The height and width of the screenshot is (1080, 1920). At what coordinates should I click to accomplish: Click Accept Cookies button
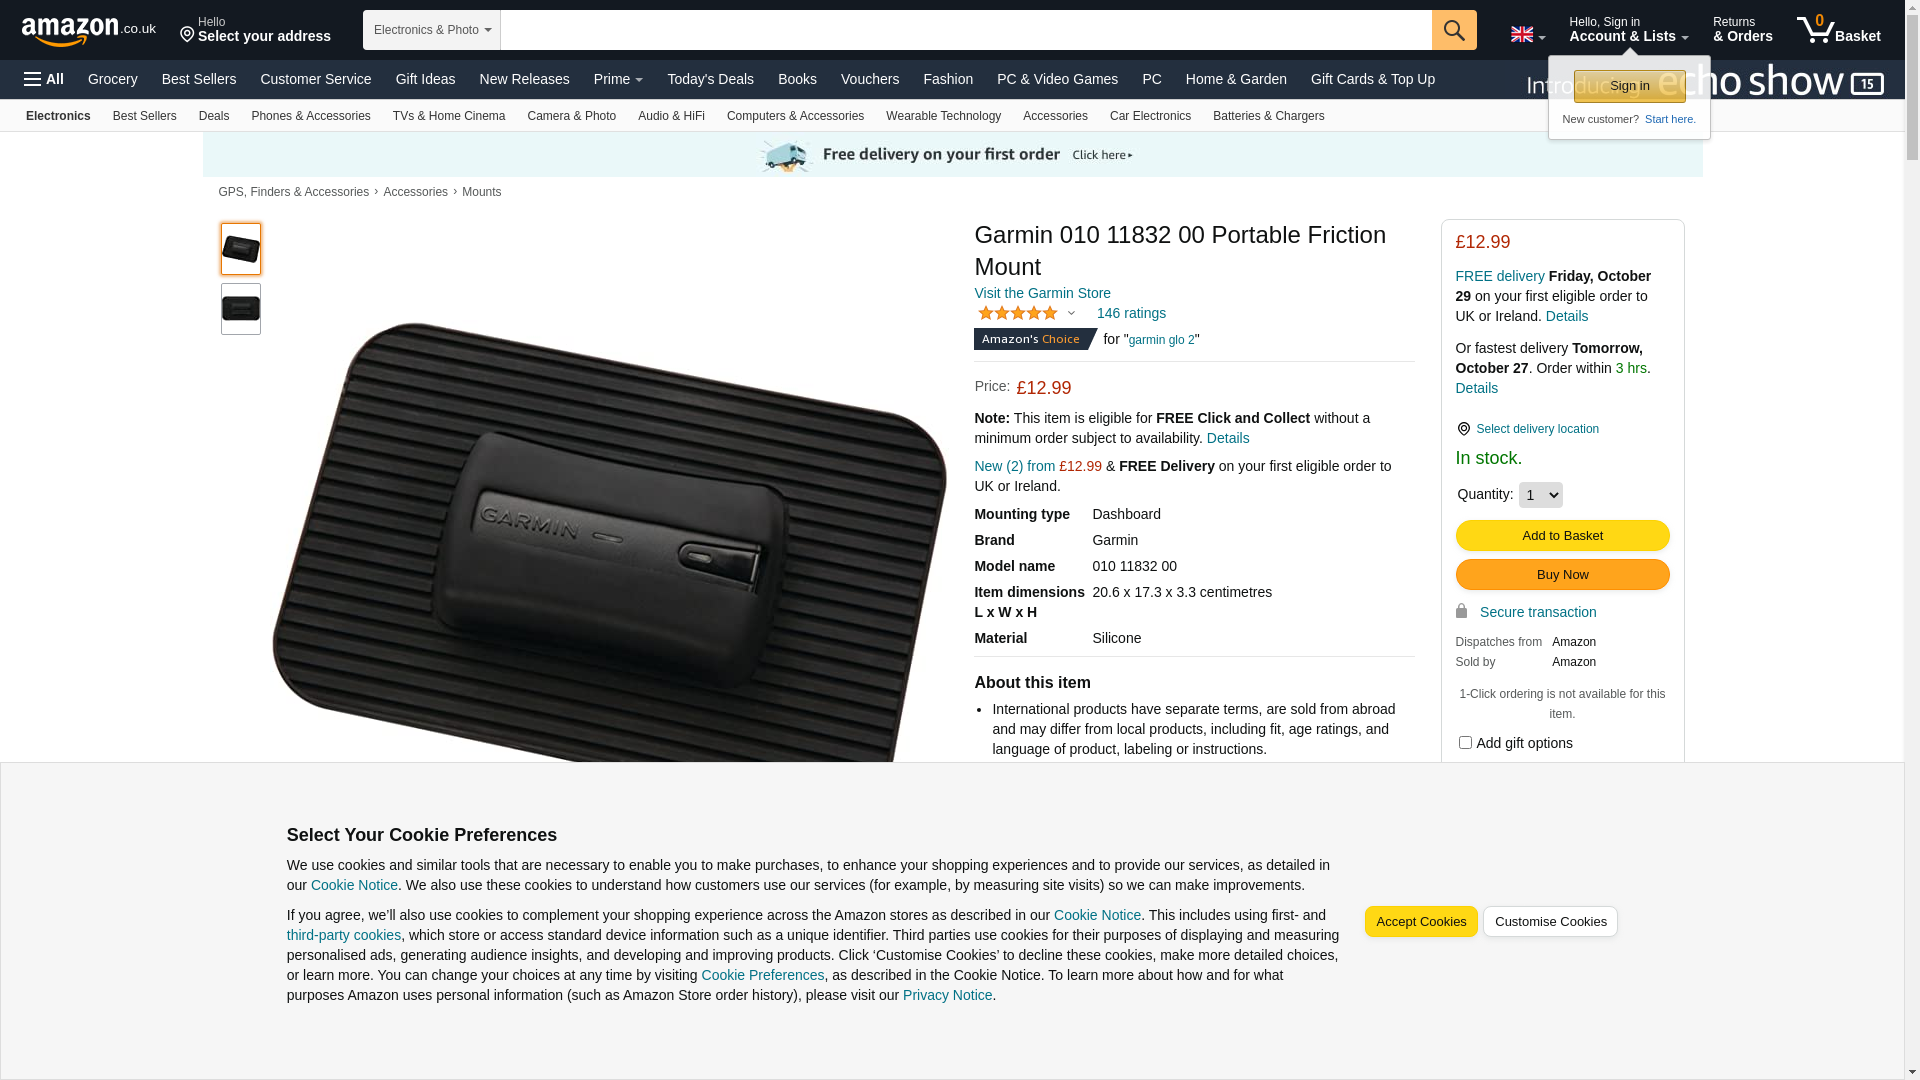[x=1421, y=922]
